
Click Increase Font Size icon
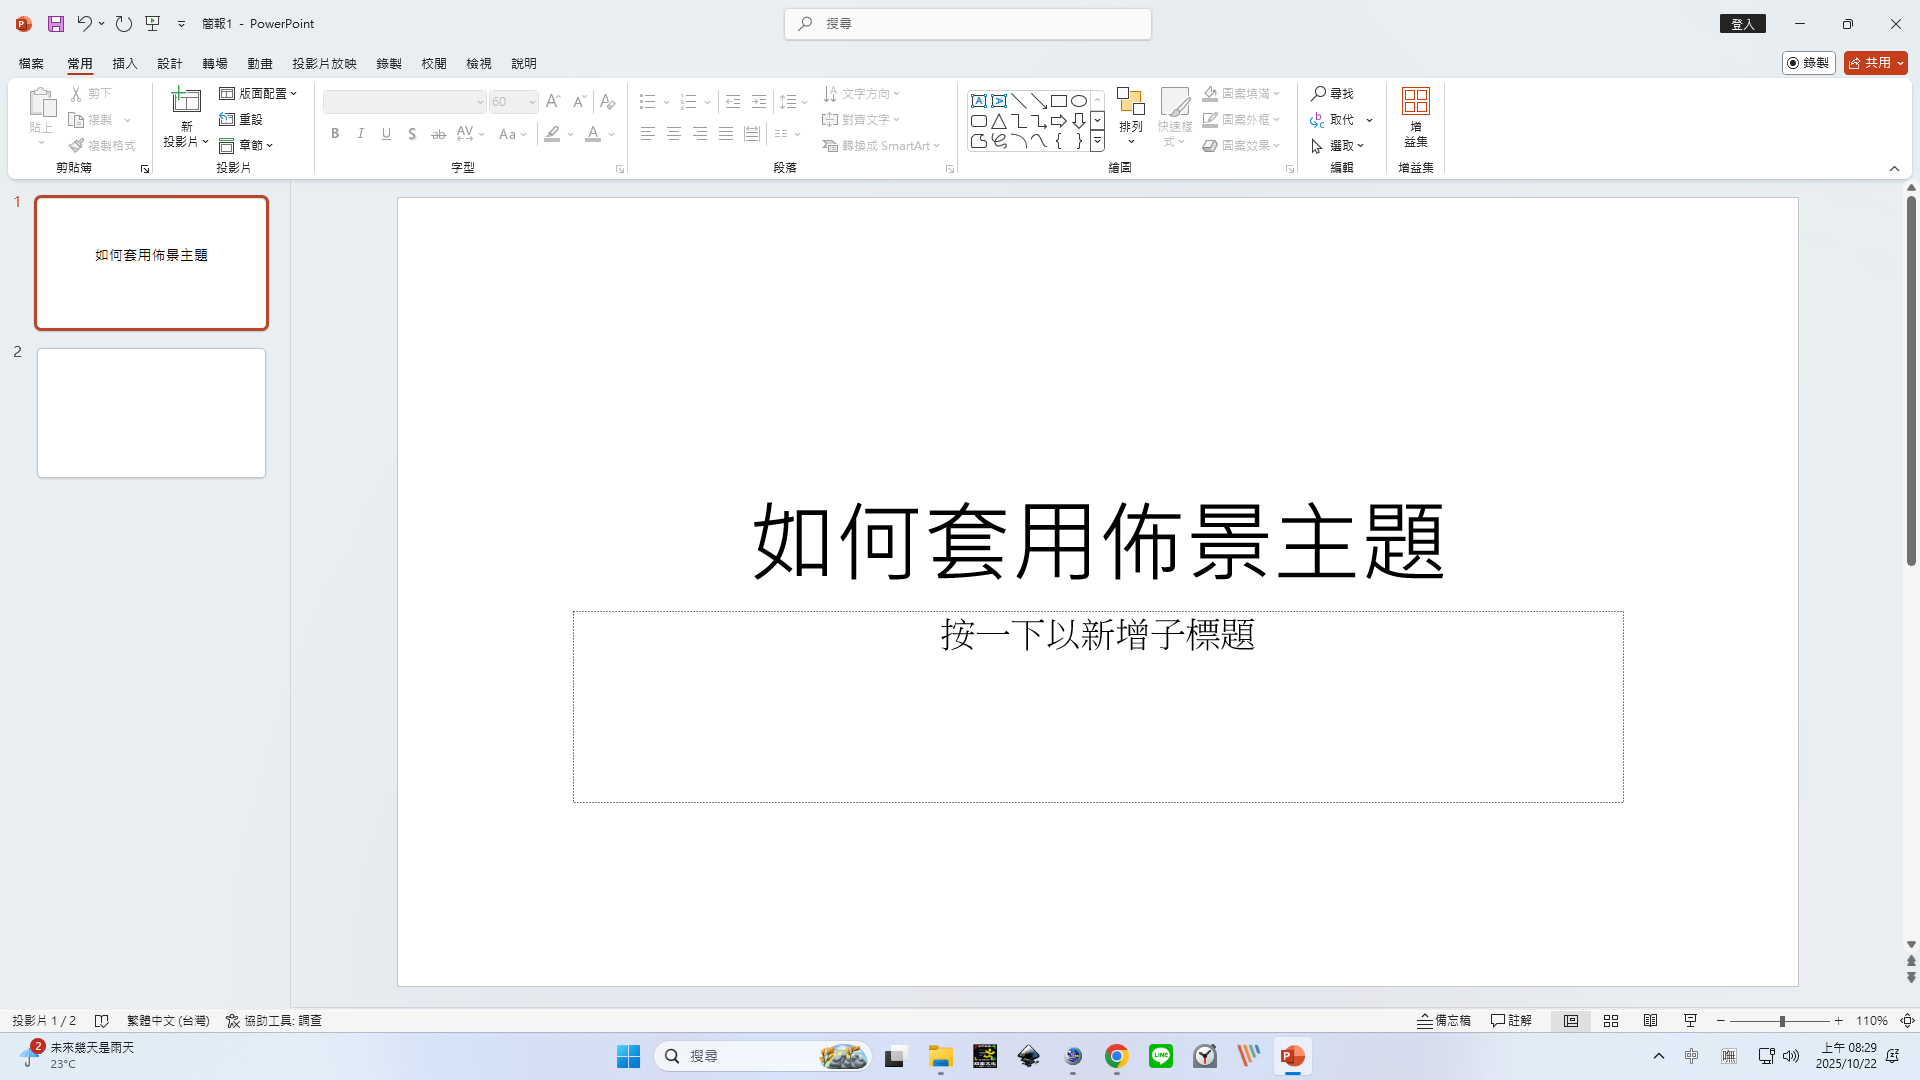click(553, 102)
